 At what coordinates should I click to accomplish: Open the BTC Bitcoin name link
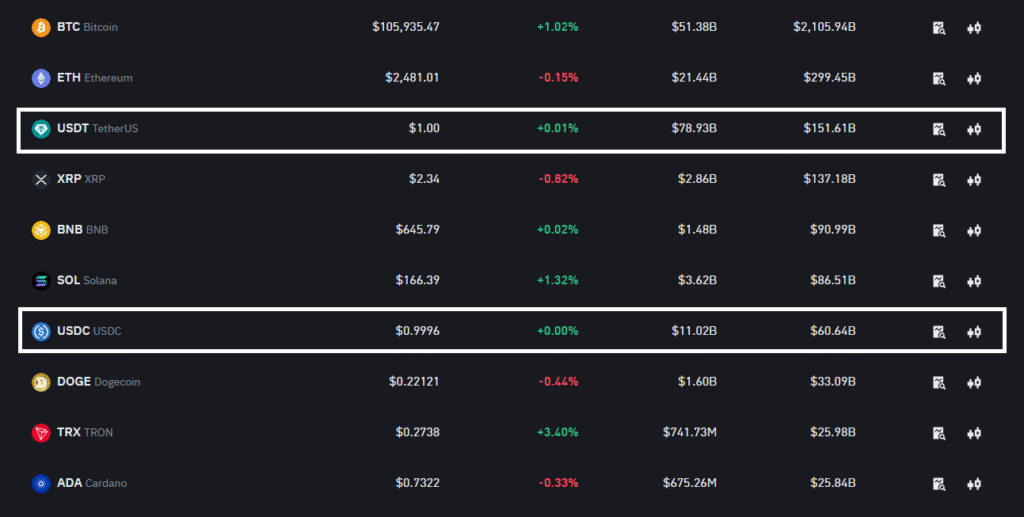coord(88,27)
